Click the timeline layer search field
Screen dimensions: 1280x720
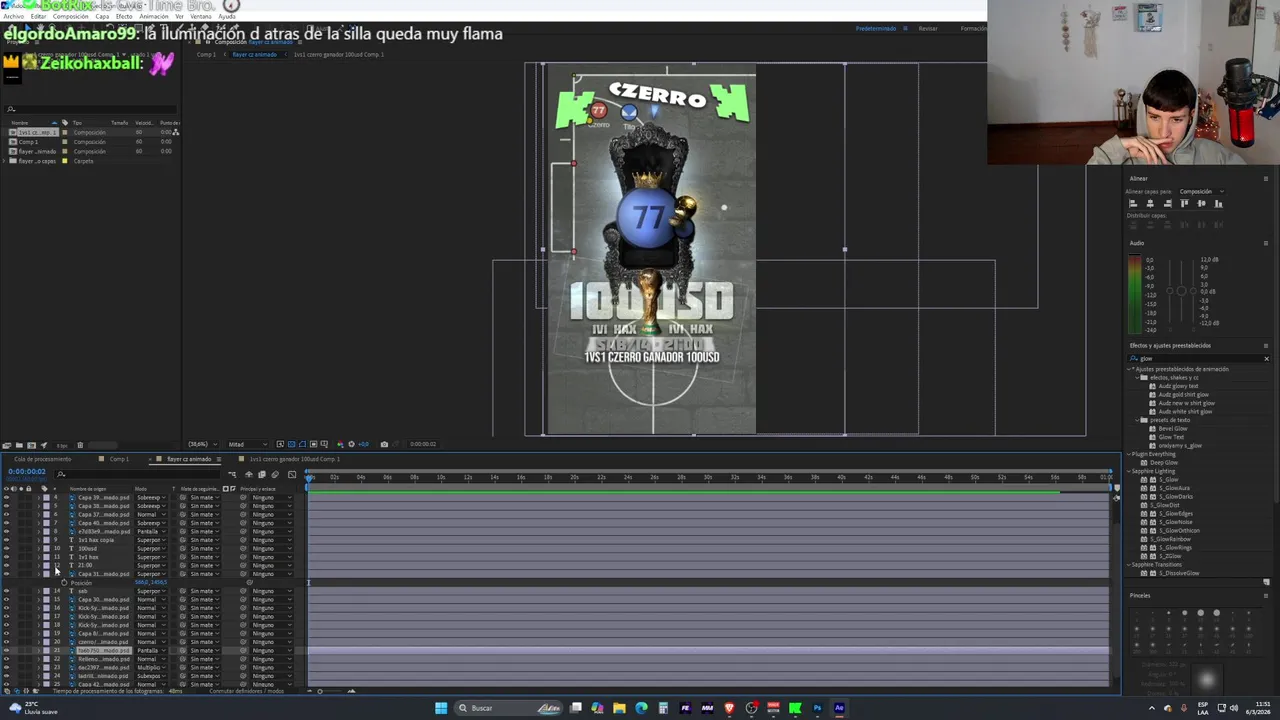click(137, 474)
